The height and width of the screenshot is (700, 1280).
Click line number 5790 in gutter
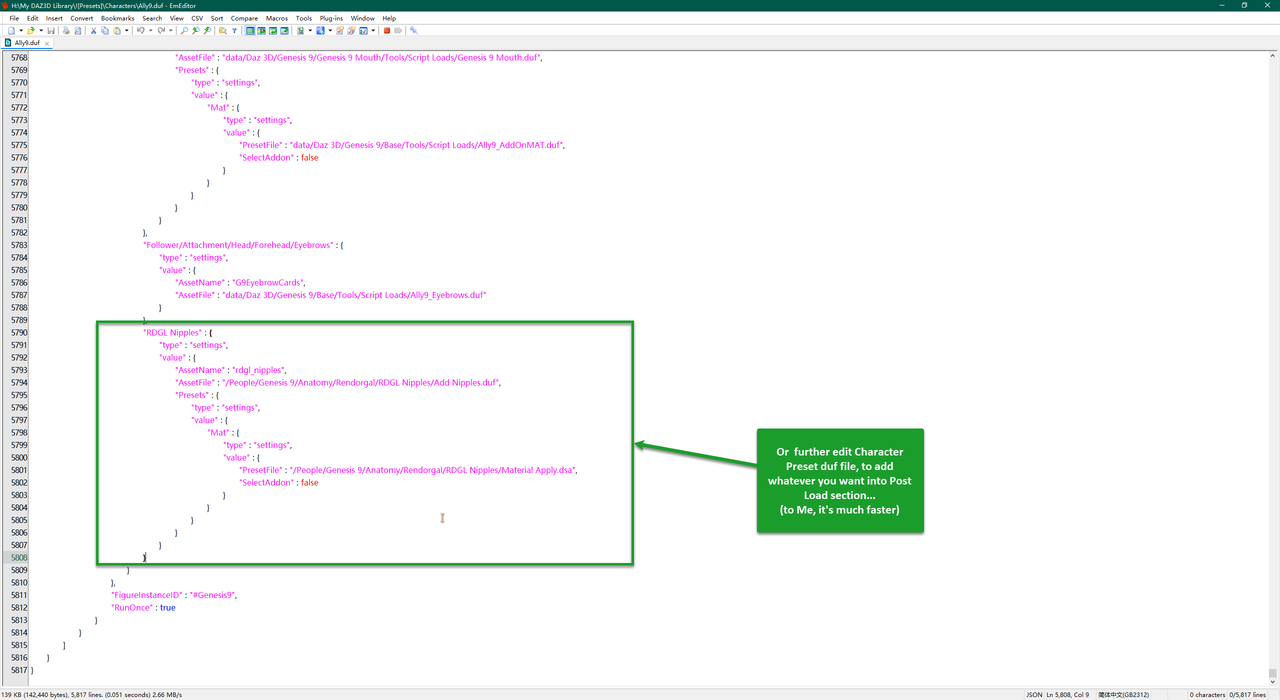(18, 332)
